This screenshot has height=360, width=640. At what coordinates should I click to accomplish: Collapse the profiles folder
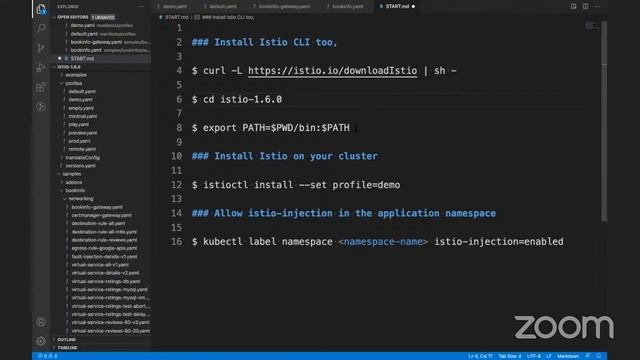(73, 83)
